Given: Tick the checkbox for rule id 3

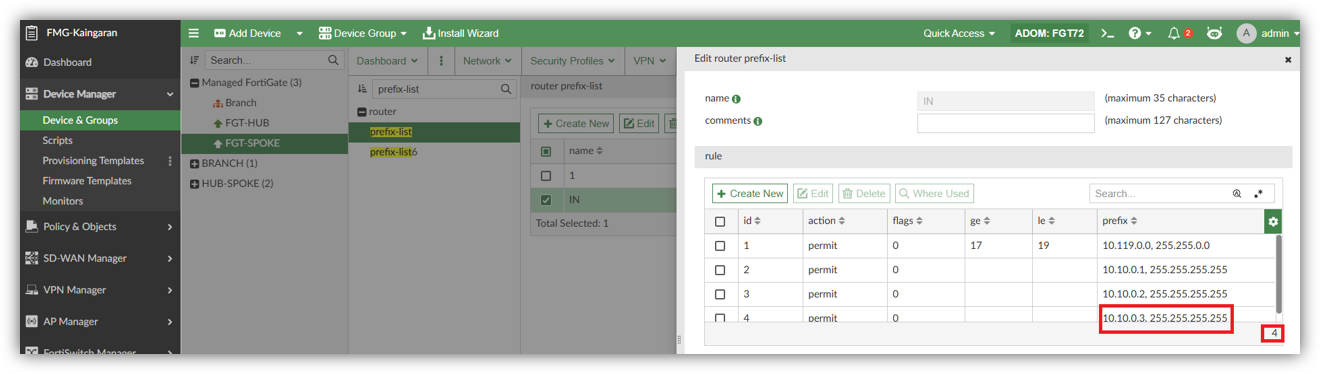Looking at the screenshot, I should click(x=720, y=294).
